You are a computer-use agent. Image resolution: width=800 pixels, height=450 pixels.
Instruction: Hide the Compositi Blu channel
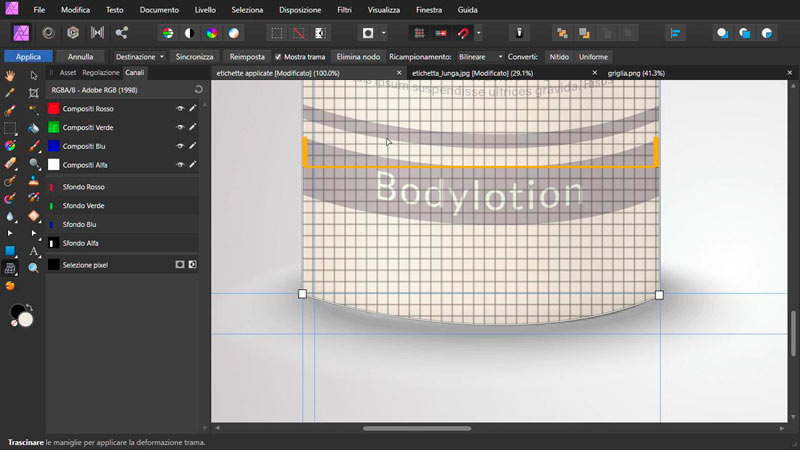(x=180, y=146)
